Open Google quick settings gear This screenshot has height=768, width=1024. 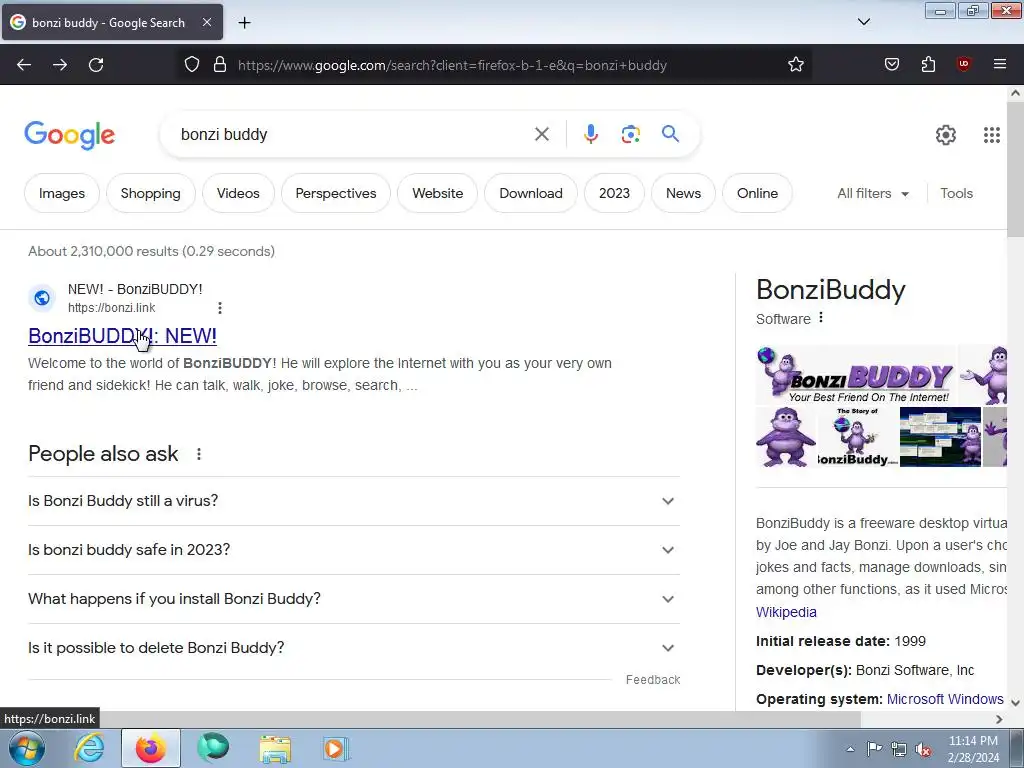[x=946, y=135]
